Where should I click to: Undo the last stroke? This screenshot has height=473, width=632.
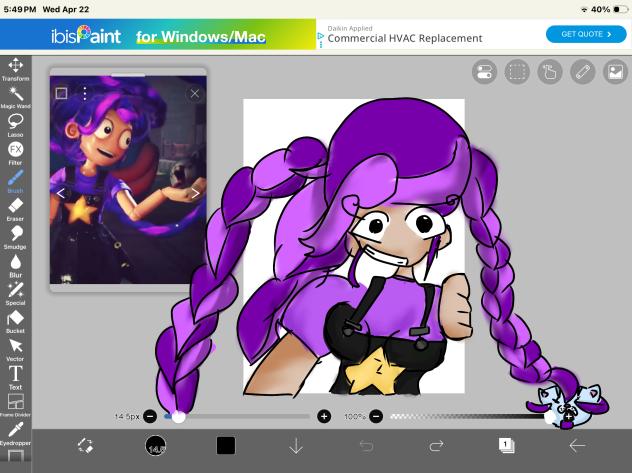point(366,446)
